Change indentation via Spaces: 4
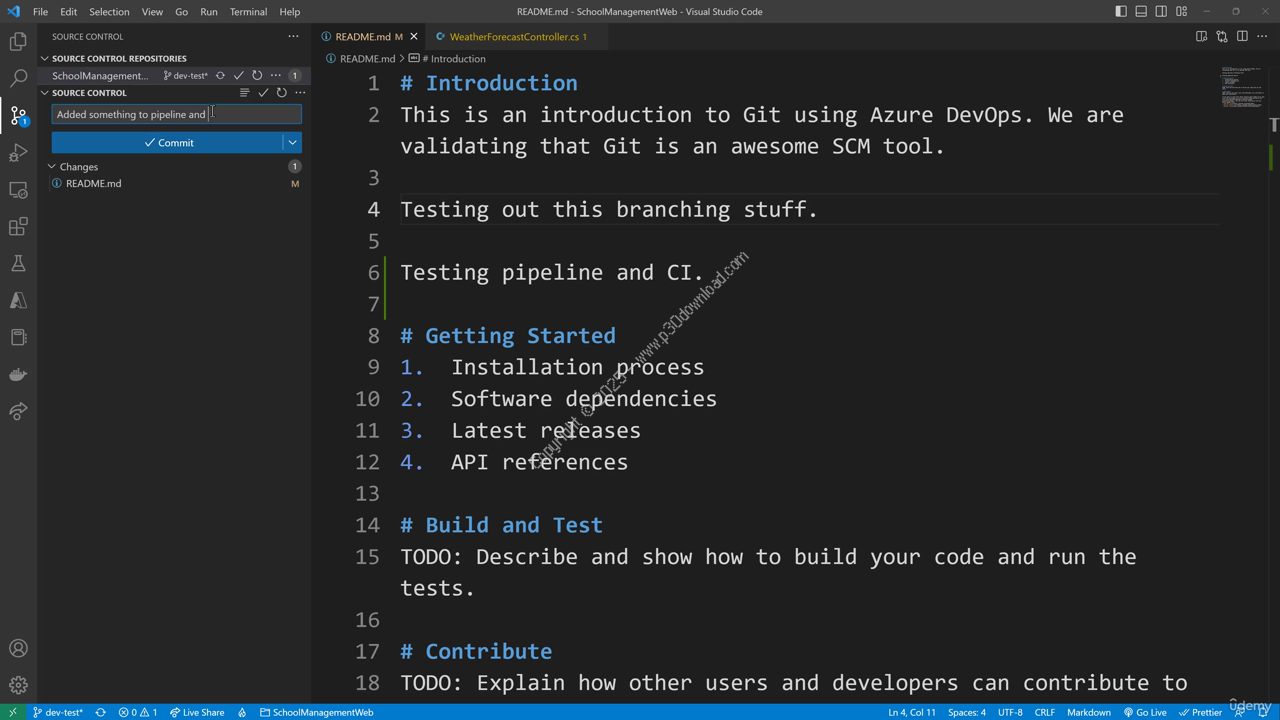The width and height of the screenshot is (1280, 720). (967, 712)
